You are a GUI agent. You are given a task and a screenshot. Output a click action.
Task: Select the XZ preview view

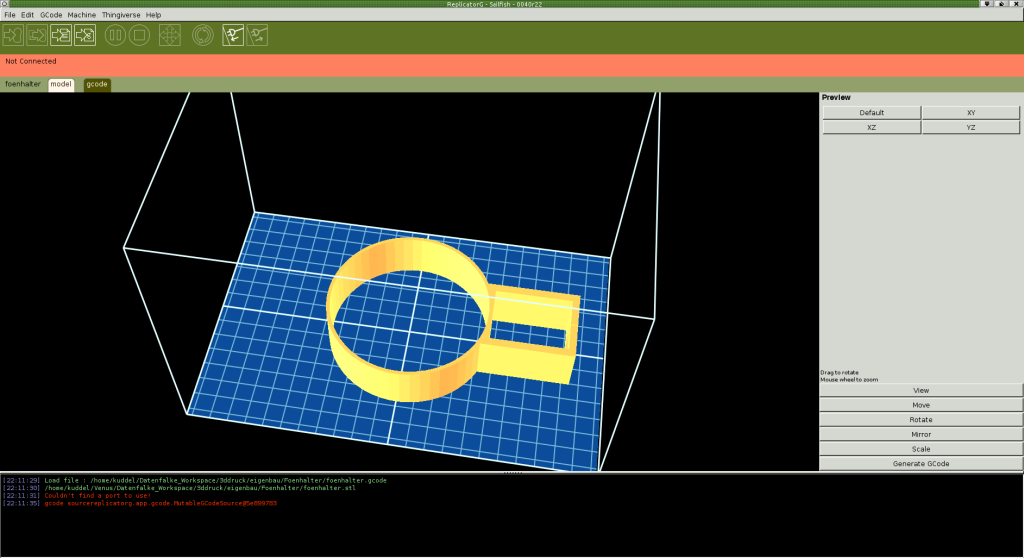coord(871,127)
